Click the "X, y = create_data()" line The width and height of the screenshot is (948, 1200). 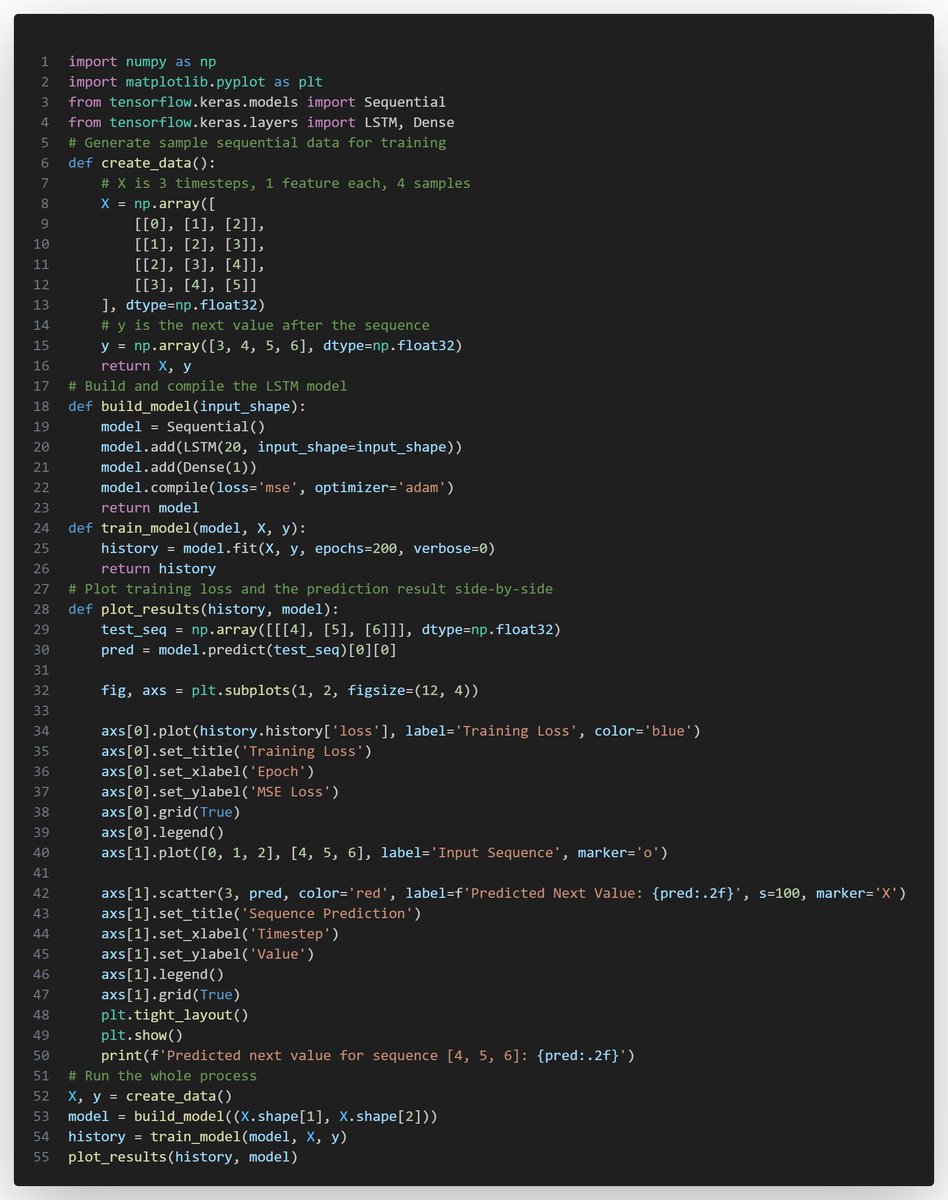point(149,1095)
